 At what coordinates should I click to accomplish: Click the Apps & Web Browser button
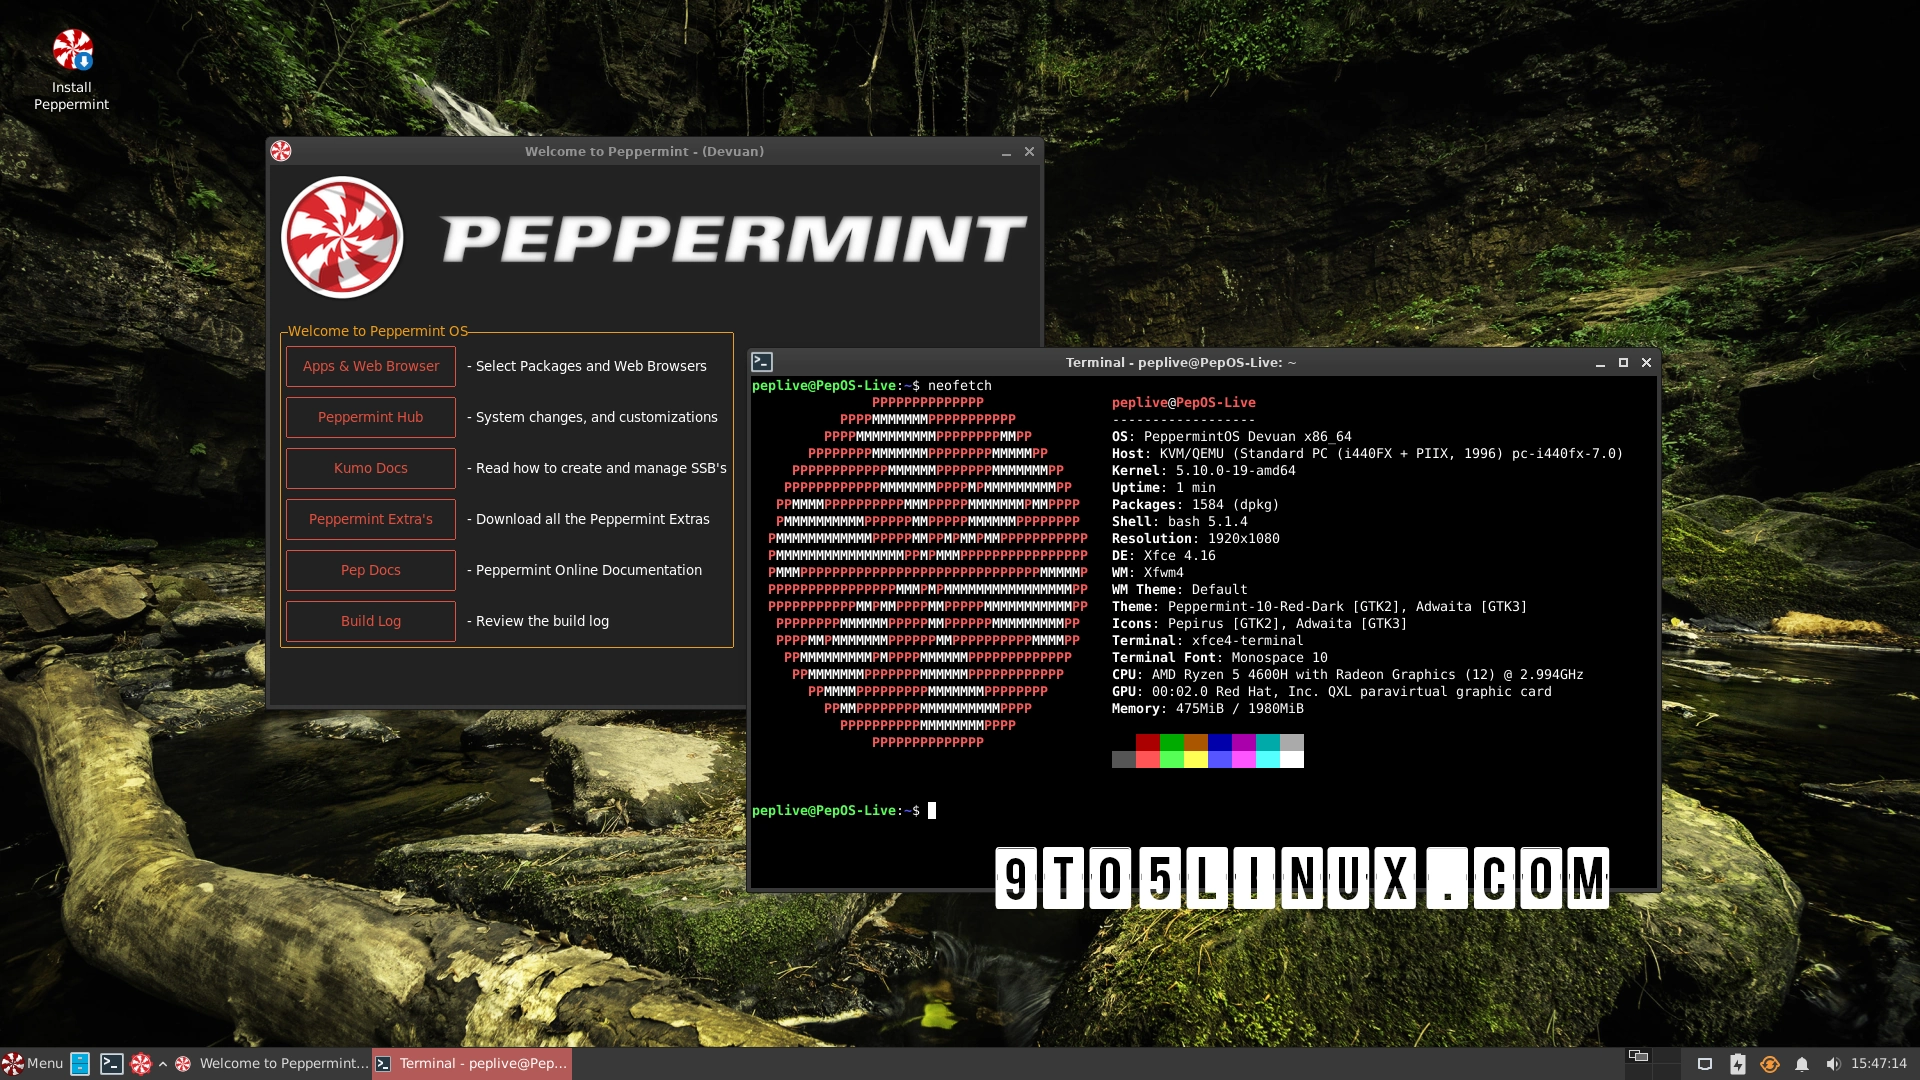coord(370,366)
